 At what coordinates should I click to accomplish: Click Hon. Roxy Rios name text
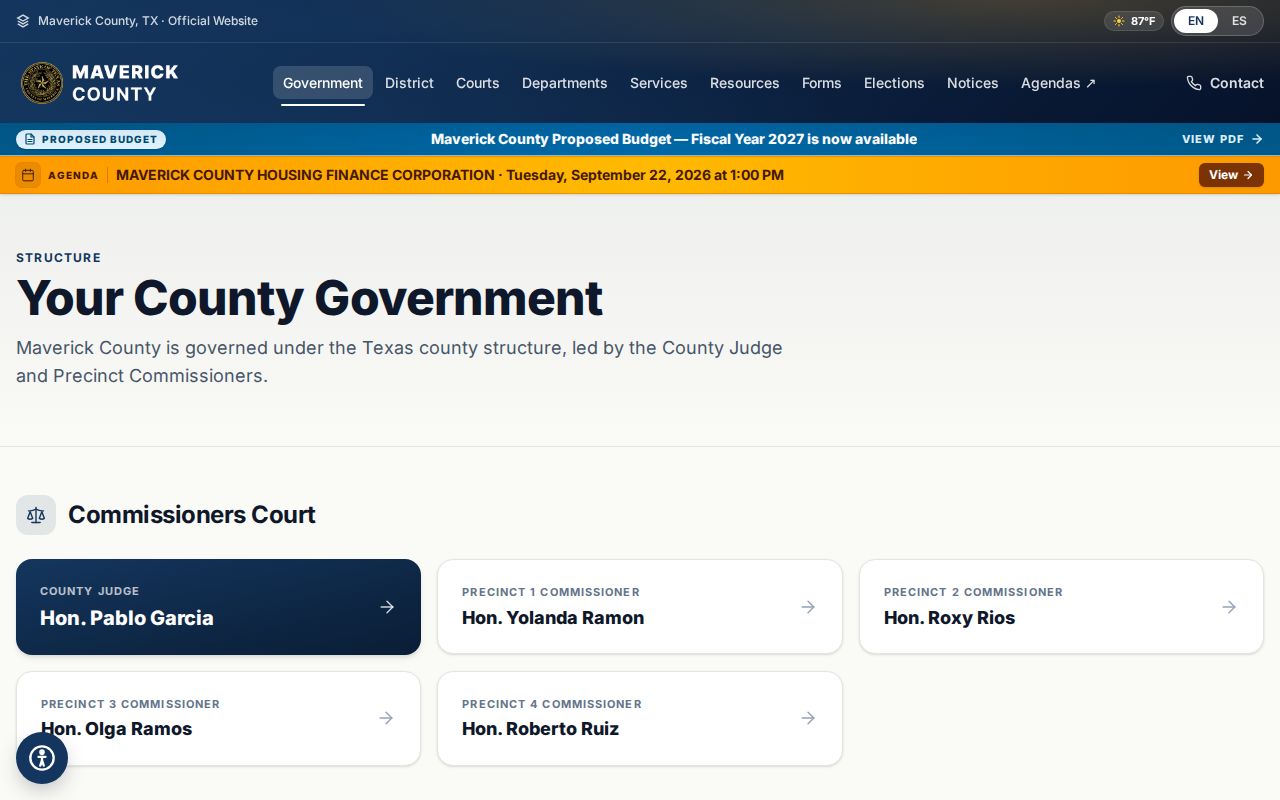[949, 618]
